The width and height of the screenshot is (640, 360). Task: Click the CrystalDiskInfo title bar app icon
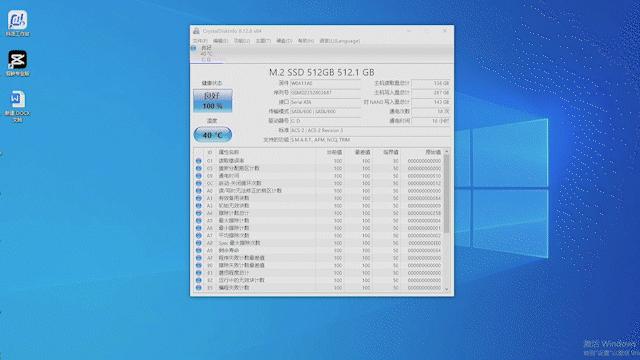(196, 31)
